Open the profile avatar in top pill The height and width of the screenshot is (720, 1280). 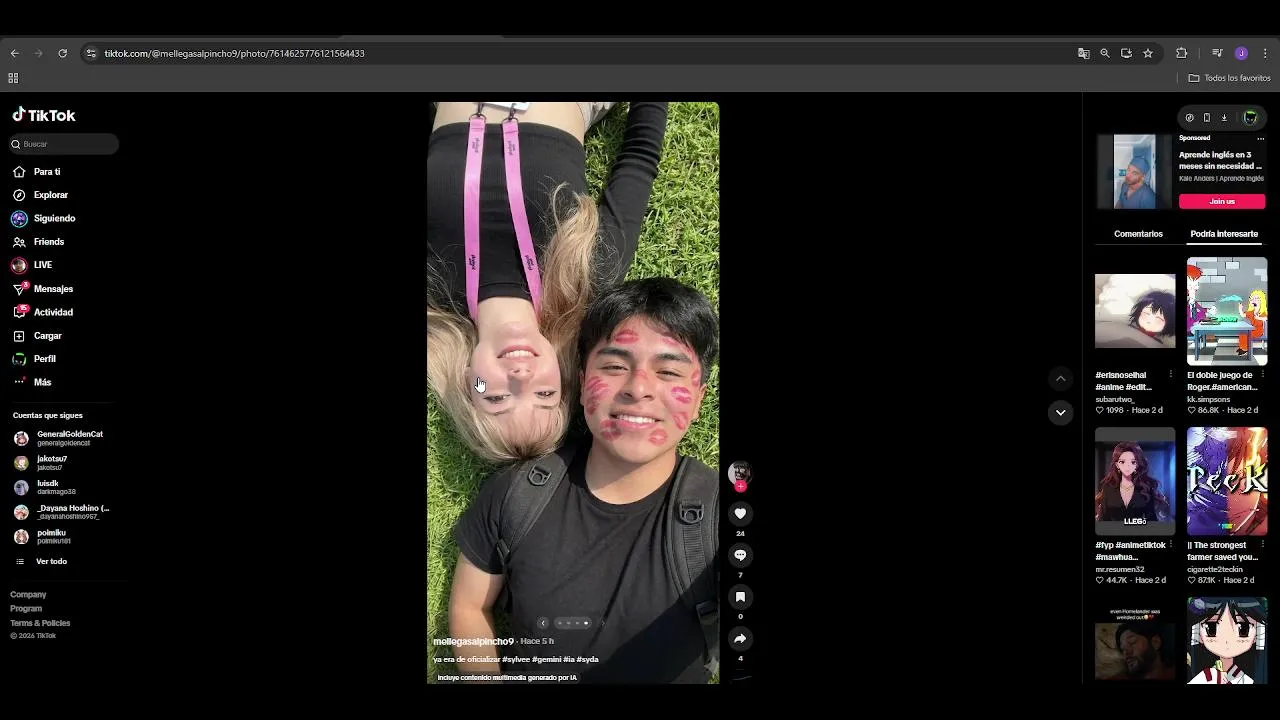click(x=1250, y=118)
